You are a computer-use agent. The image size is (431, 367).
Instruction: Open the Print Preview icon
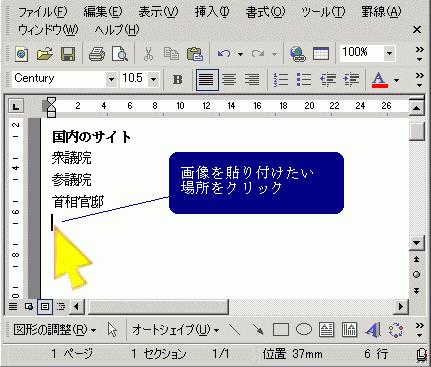tap(120, 54)
